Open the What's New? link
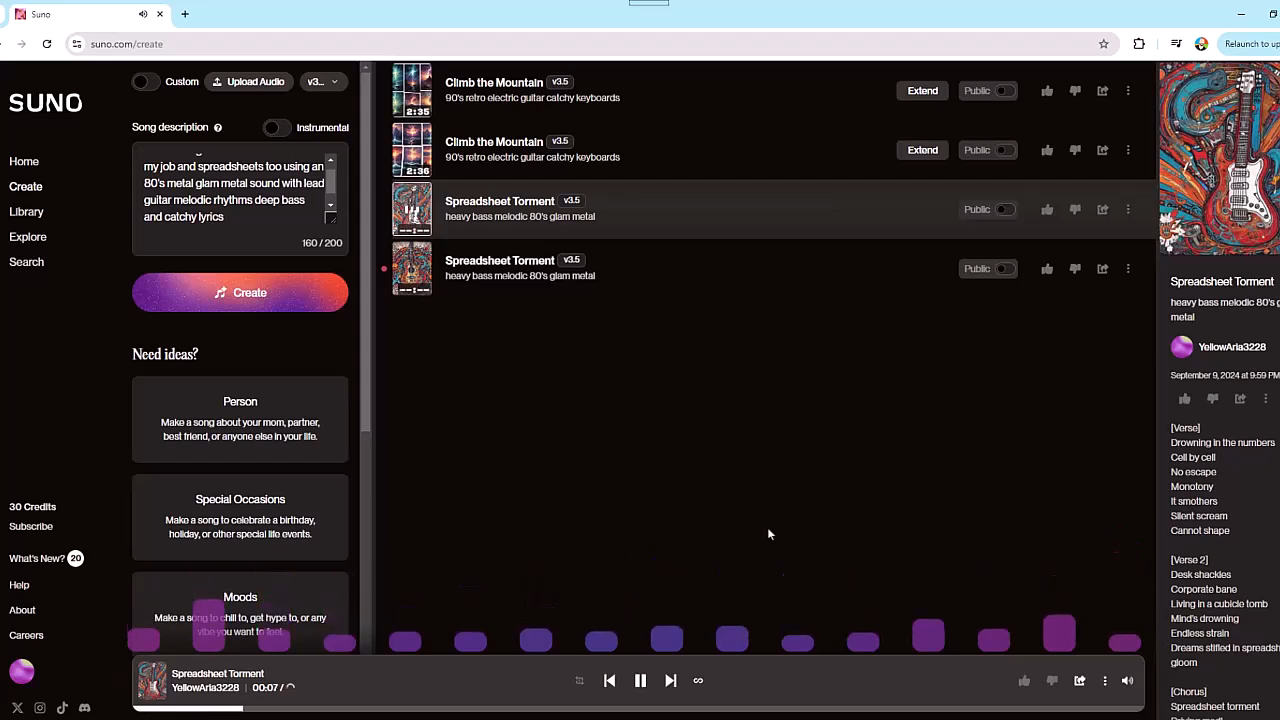This screenshot has height=720, width=1280. (37, 559)
